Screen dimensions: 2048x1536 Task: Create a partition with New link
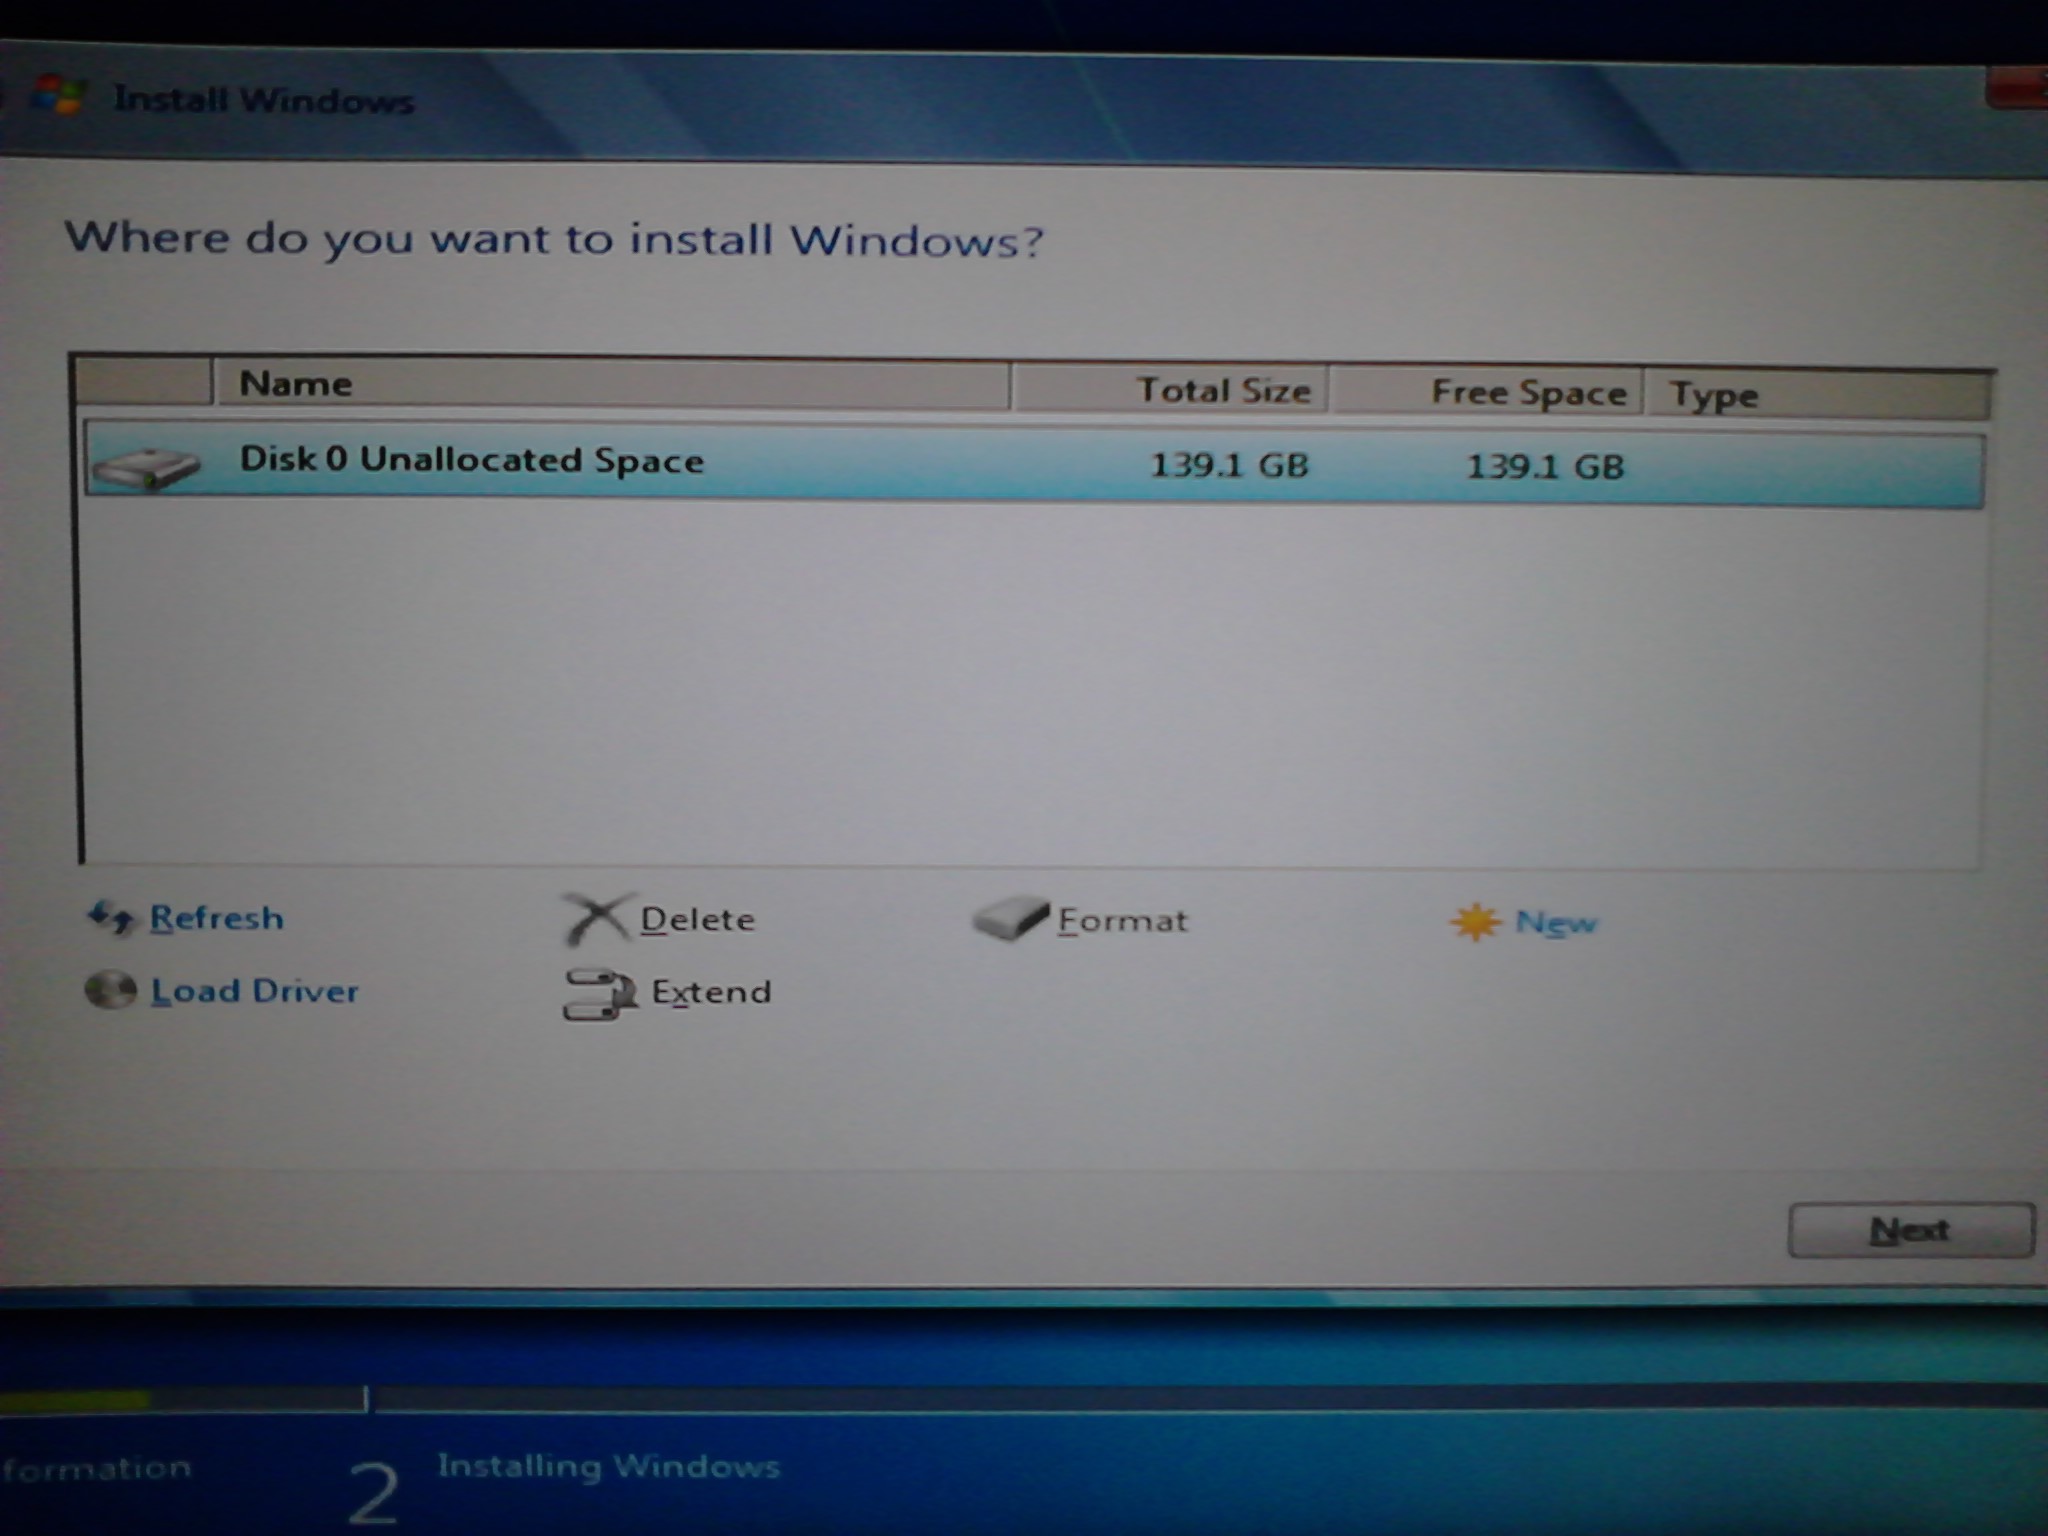click(1555, 923)
